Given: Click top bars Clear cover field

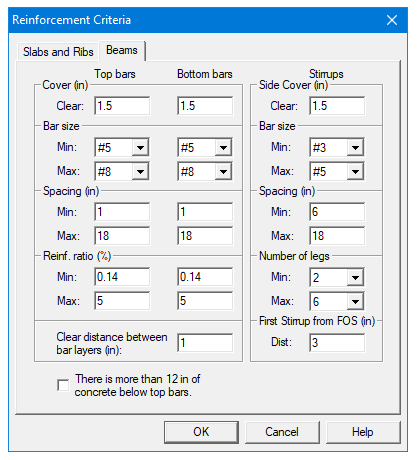Looking at the screenshot, I should [x=122, y=106].
